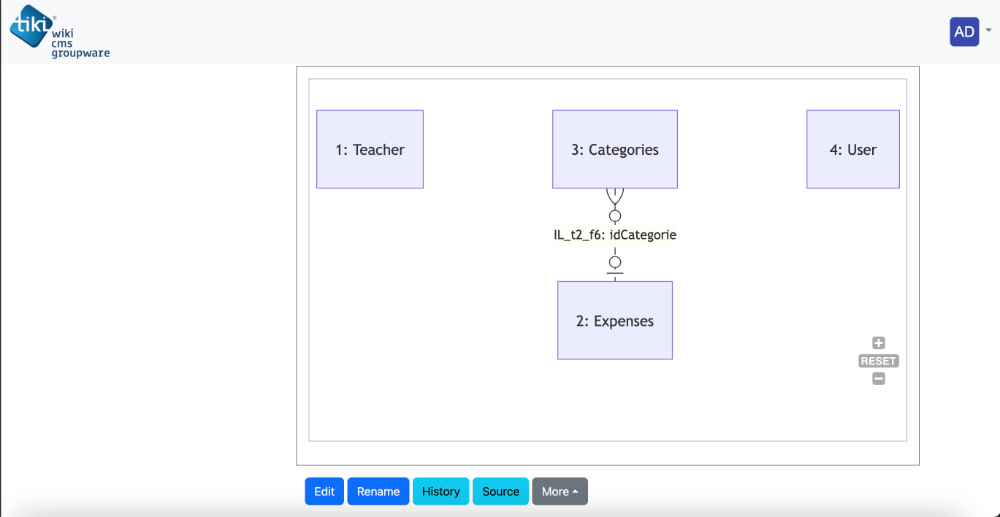The width and height of the screenshot is (1000, 517).
Task: Click the Tiki wiki cms groupware logo
Action: point(59,33)
